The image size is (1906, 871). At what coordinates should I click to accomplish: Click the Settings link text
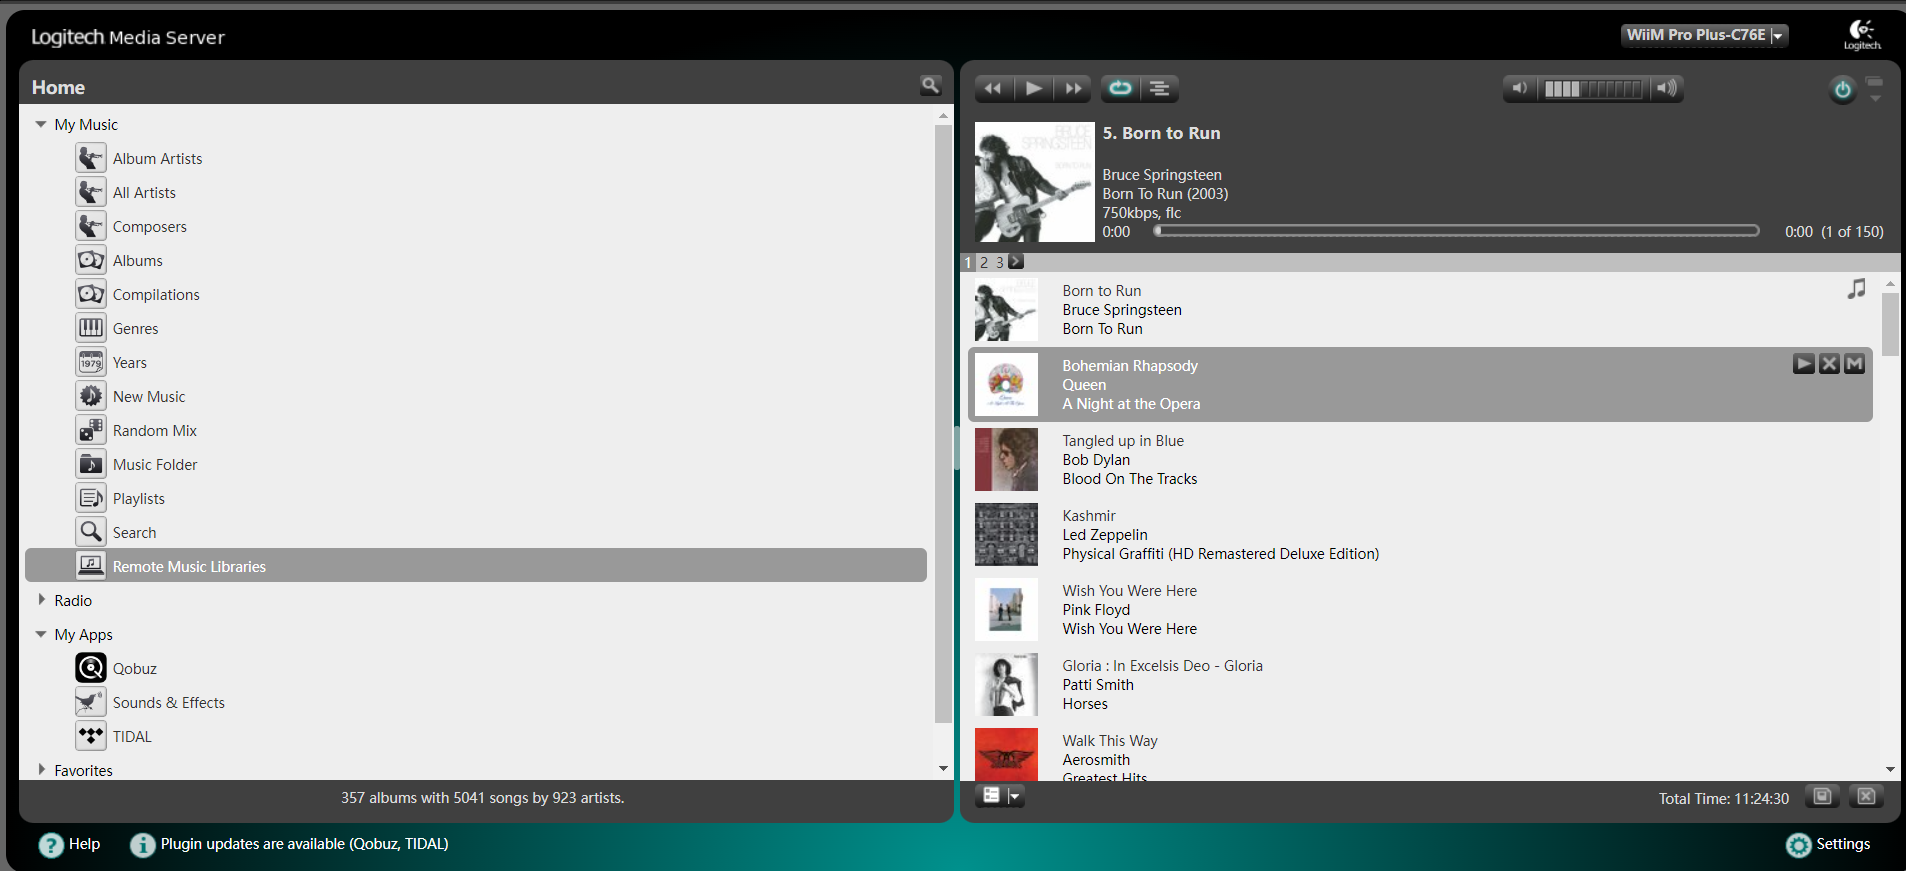pos(1843,844)
